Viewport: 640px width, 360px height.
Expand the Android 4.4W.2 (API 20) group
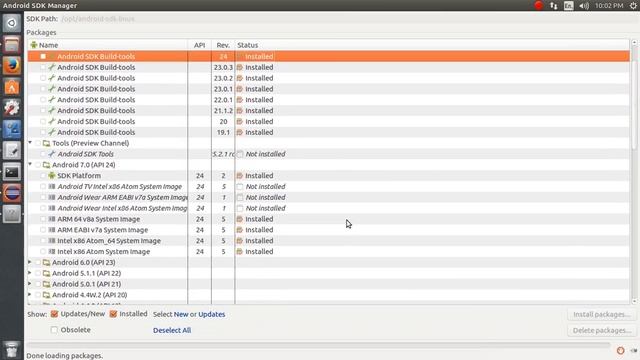click(30, 295)
